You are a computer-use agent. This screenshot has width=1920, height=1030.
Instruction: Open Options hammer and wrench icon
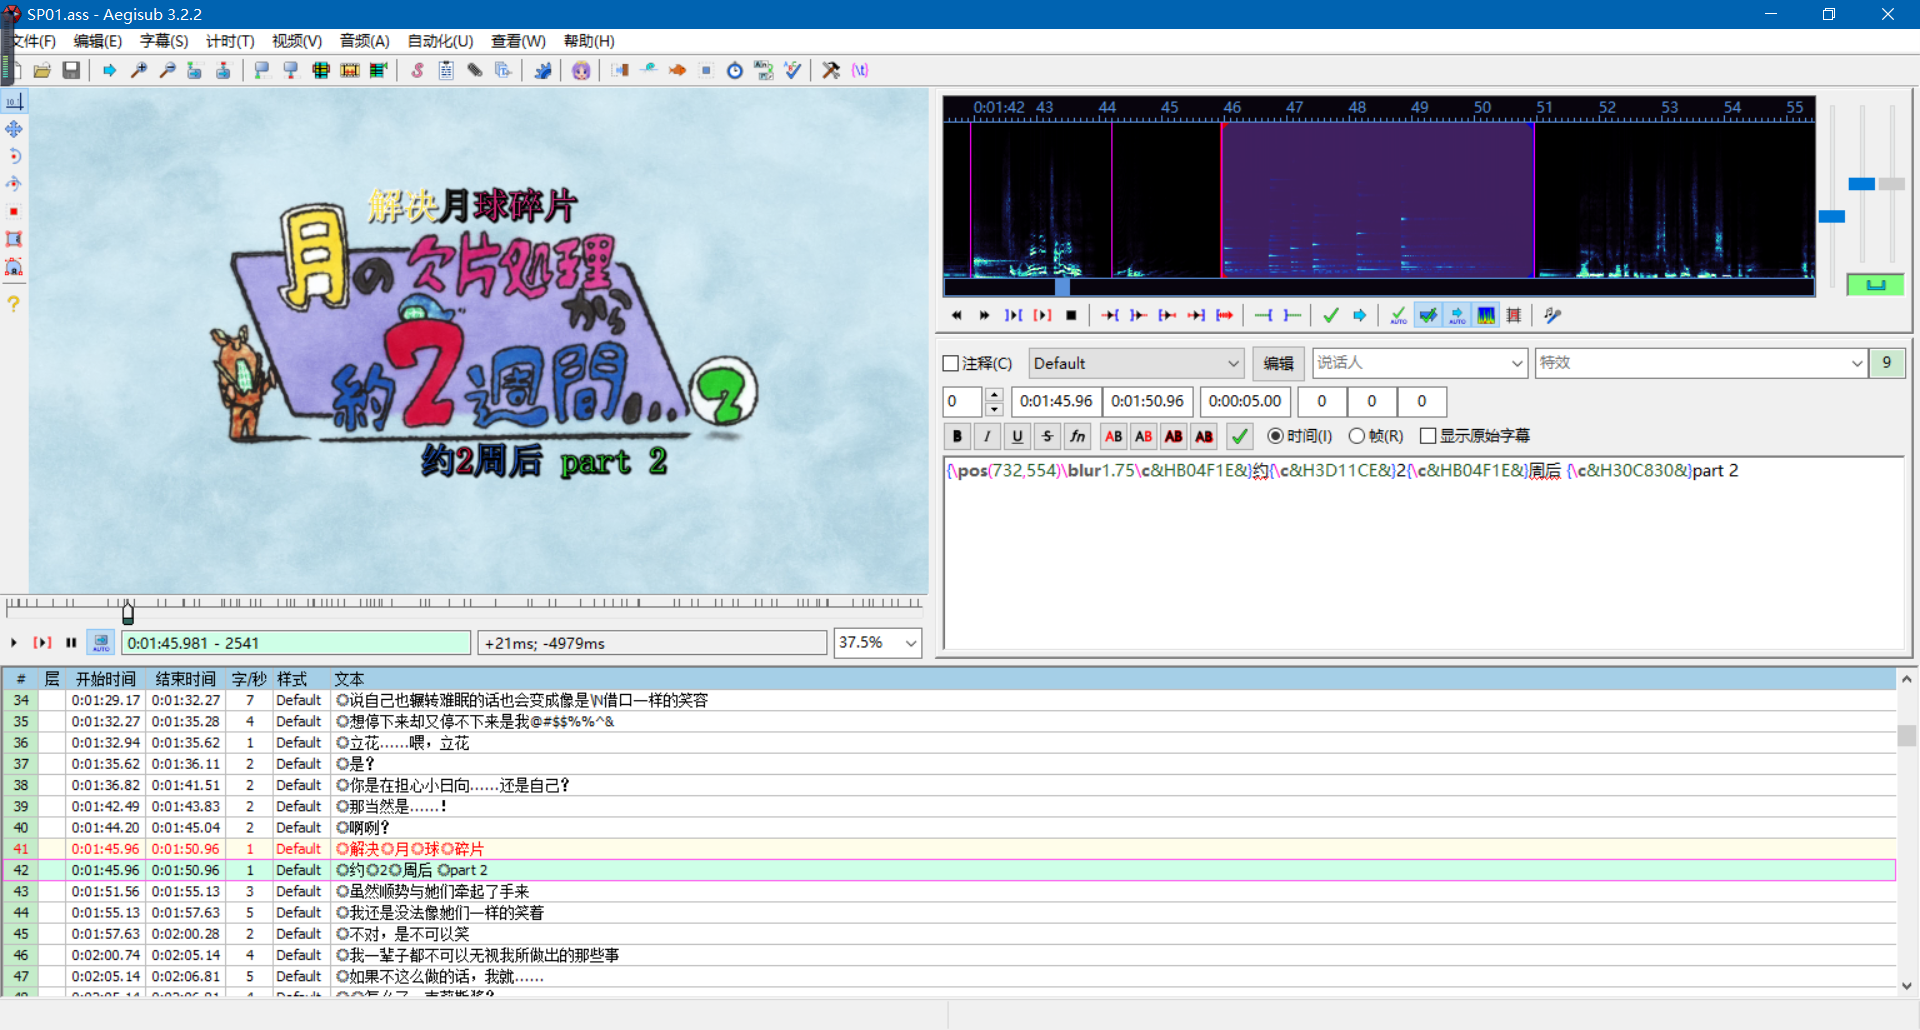pyautogui.click(x=831, y=70)
